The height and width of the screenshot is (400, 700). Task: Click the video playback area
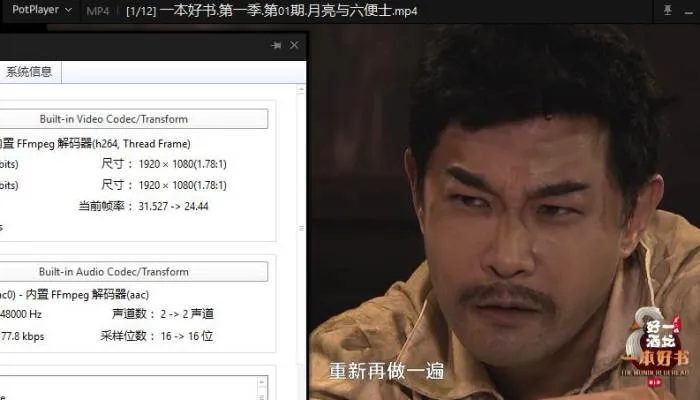pos(504,210)
